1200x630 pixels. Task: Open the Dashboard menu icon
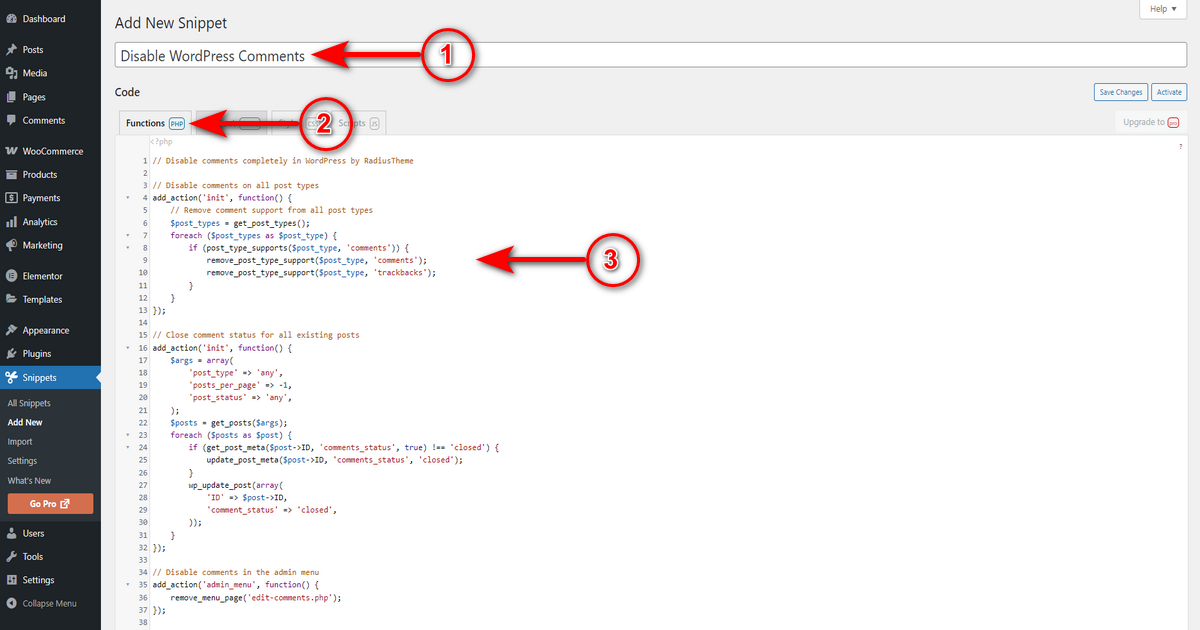[11, 19]
